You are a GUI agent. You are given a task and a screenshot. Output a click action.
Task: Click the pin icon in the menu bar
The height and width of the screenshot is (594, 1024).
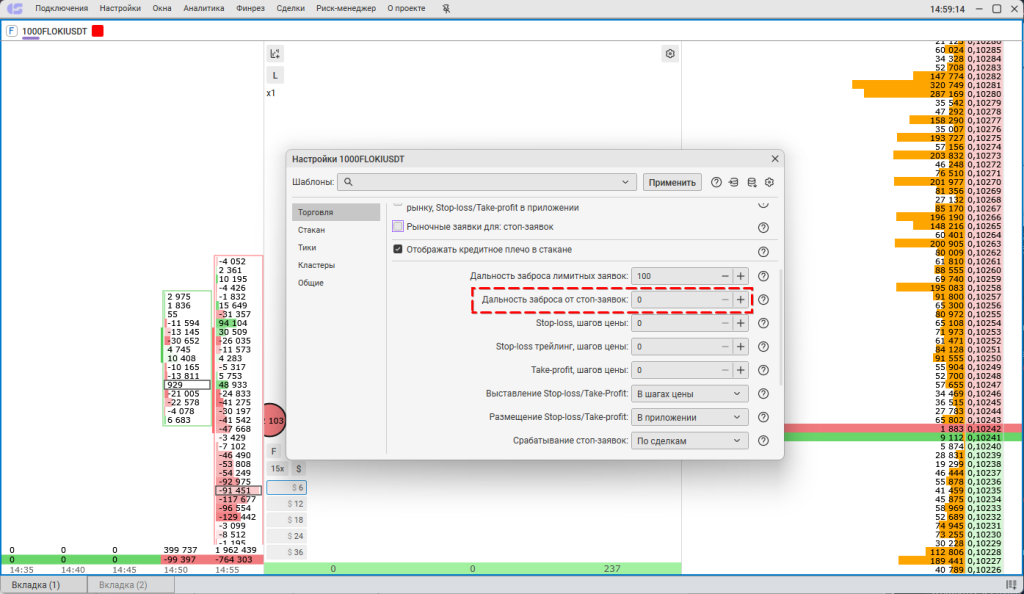pyautogui.click(x=414, y=9)
